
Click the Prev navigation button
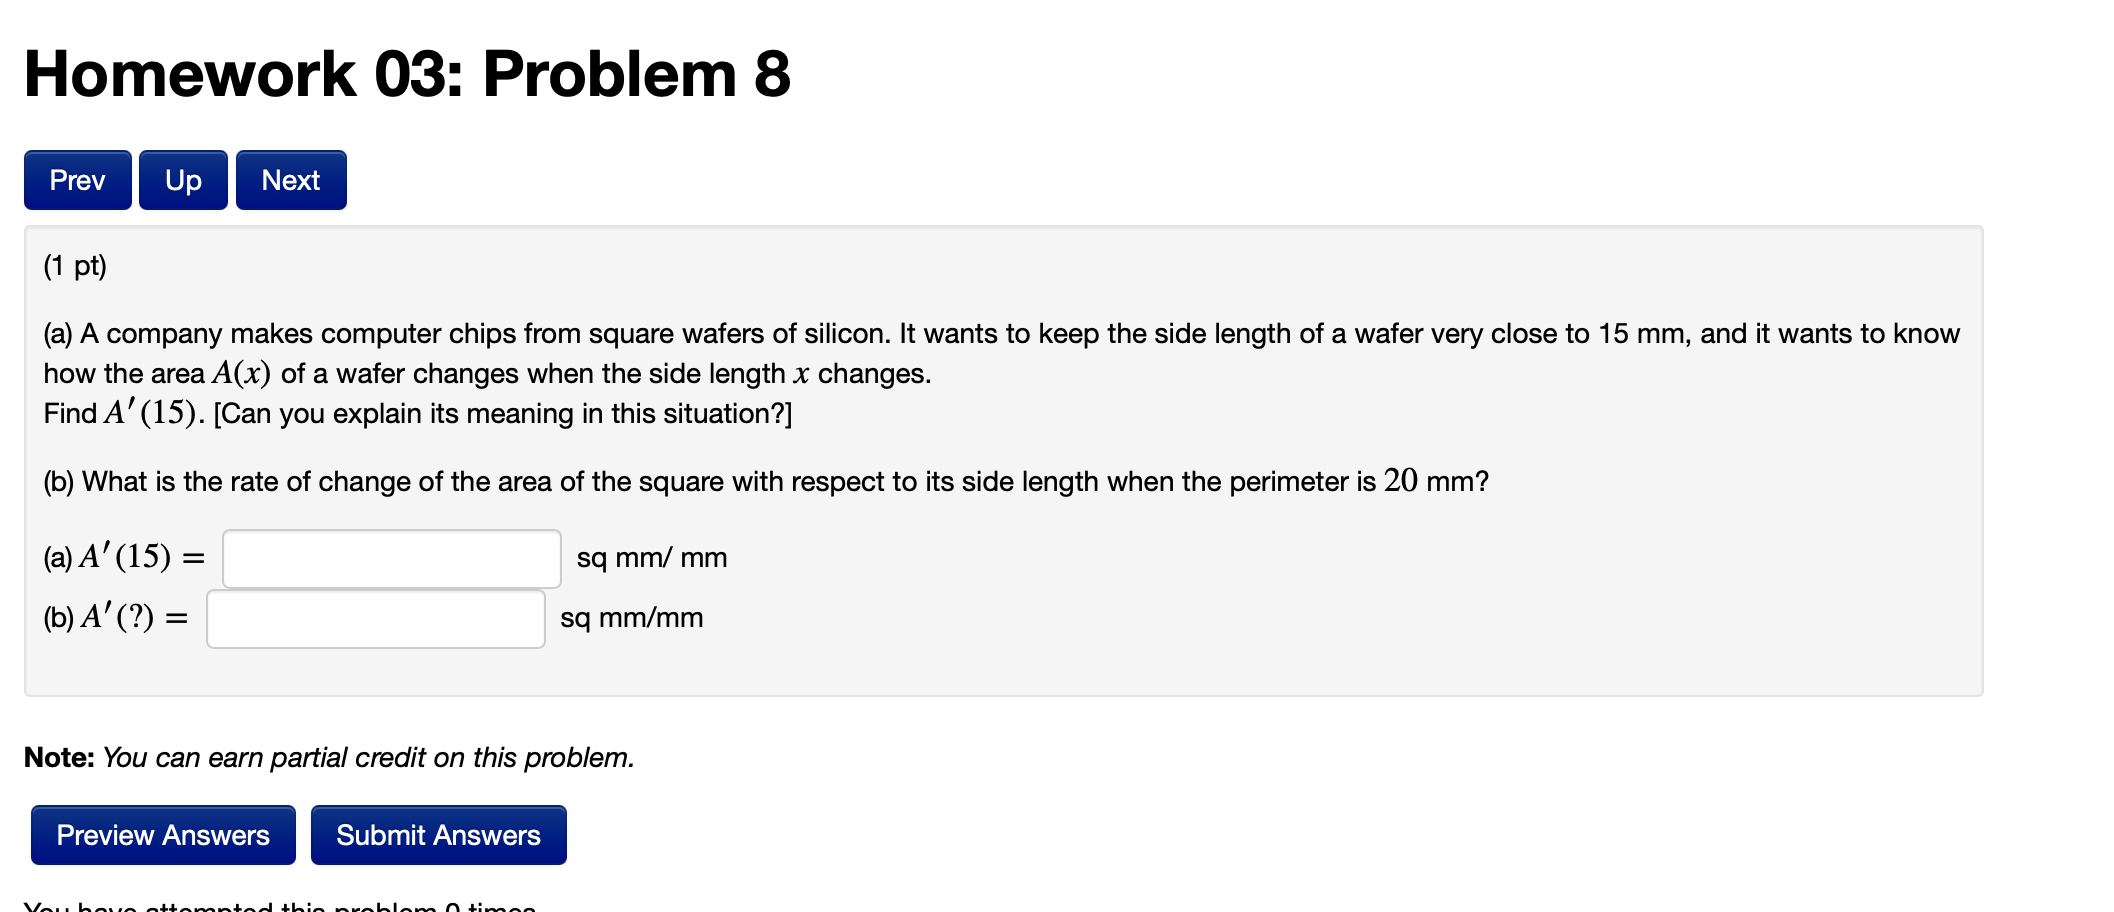[76, 180]
